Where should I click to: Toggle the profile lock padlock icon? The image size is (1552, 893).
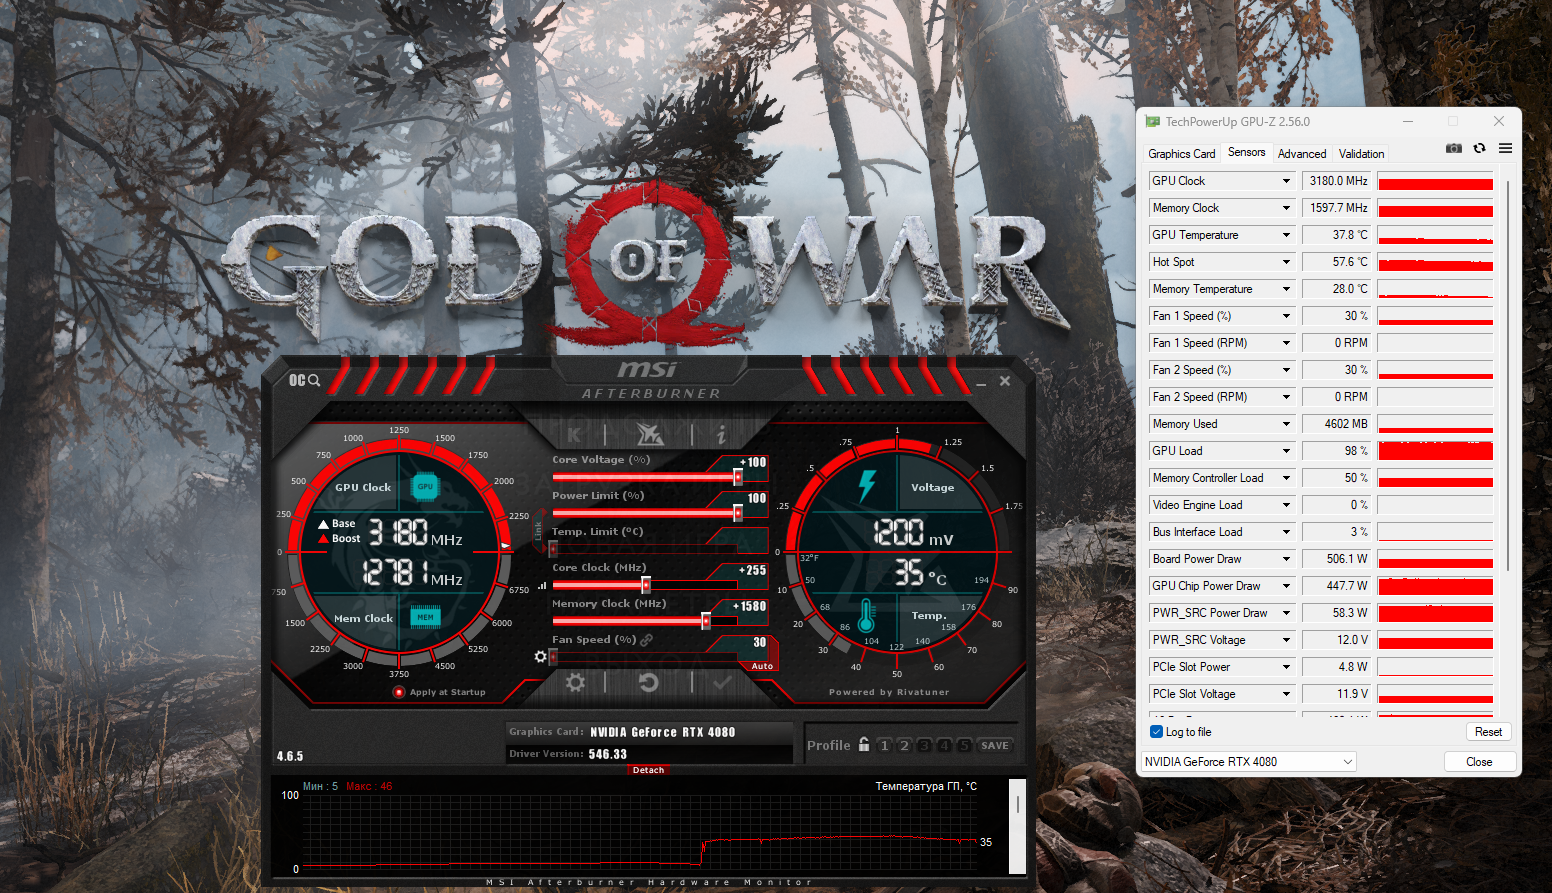coord(864,744)
